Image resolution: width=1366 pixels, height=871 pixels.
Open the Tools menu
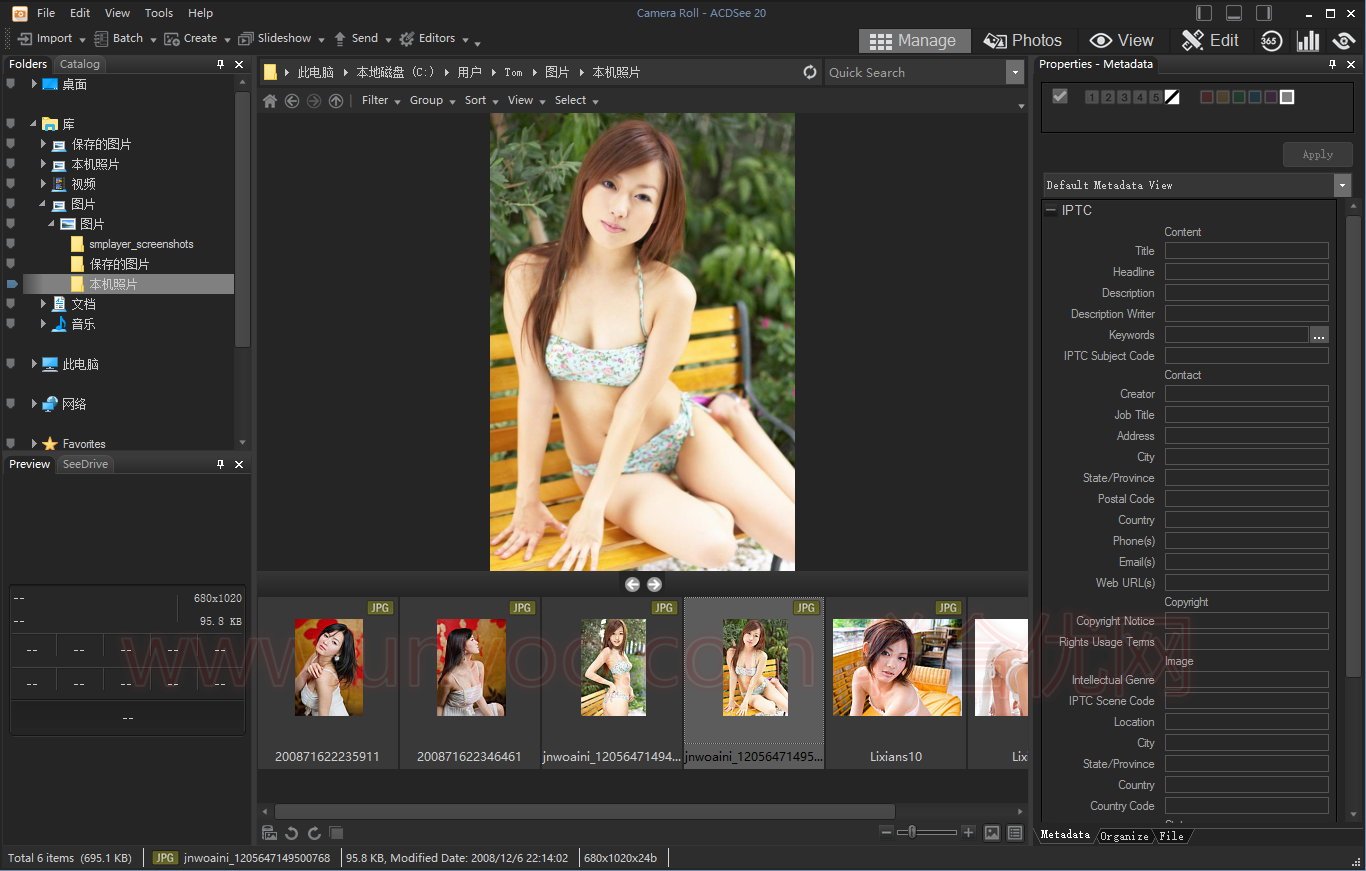159,13
